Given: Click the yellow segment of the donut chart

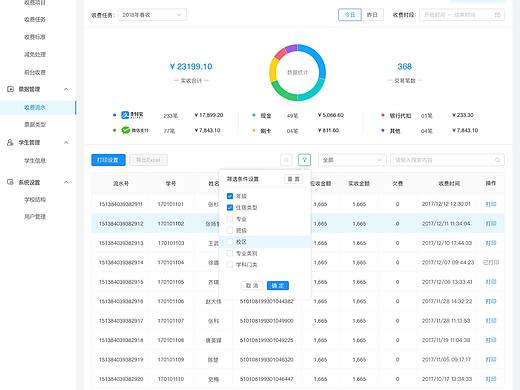Looking at the screenshot, I should (x=273, y=69).
